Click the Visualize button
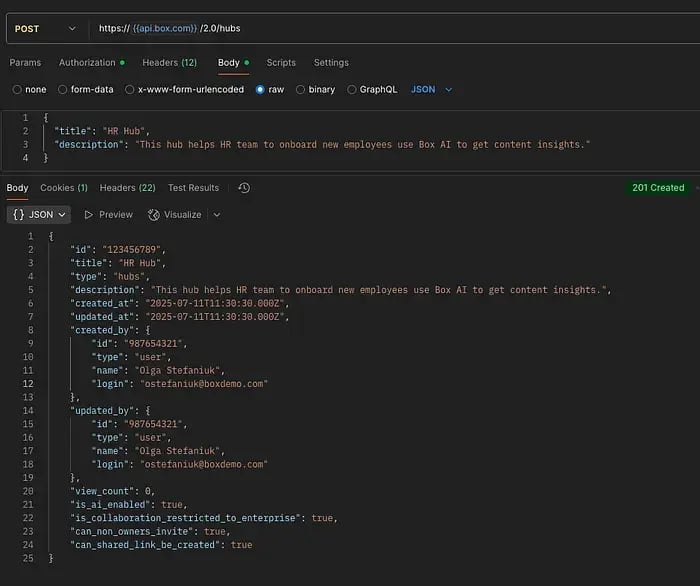The height and width of the screenshot is (586, 700). click(x=175, y=215)
